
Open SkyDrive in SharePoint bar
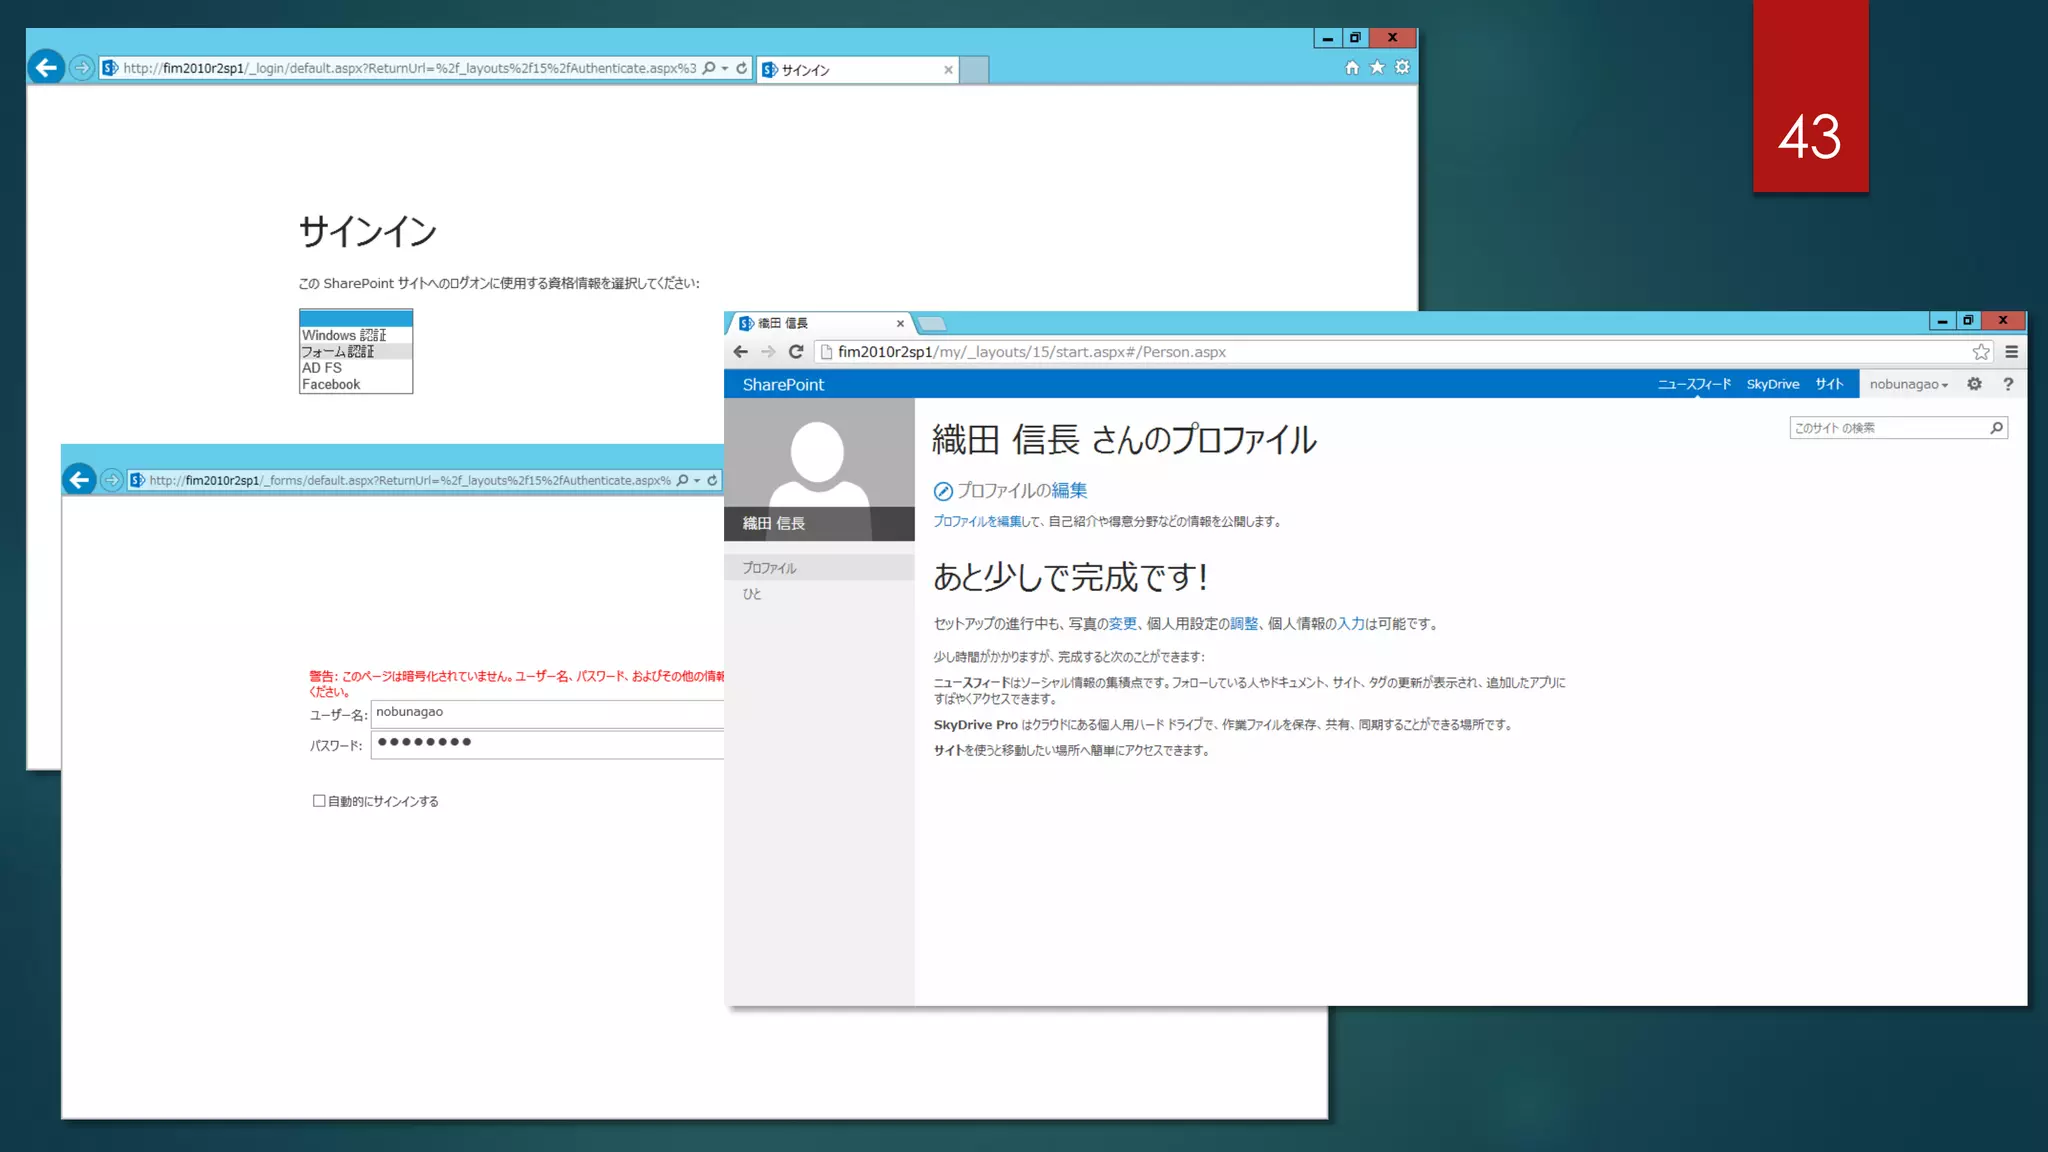coord(1772,385)
